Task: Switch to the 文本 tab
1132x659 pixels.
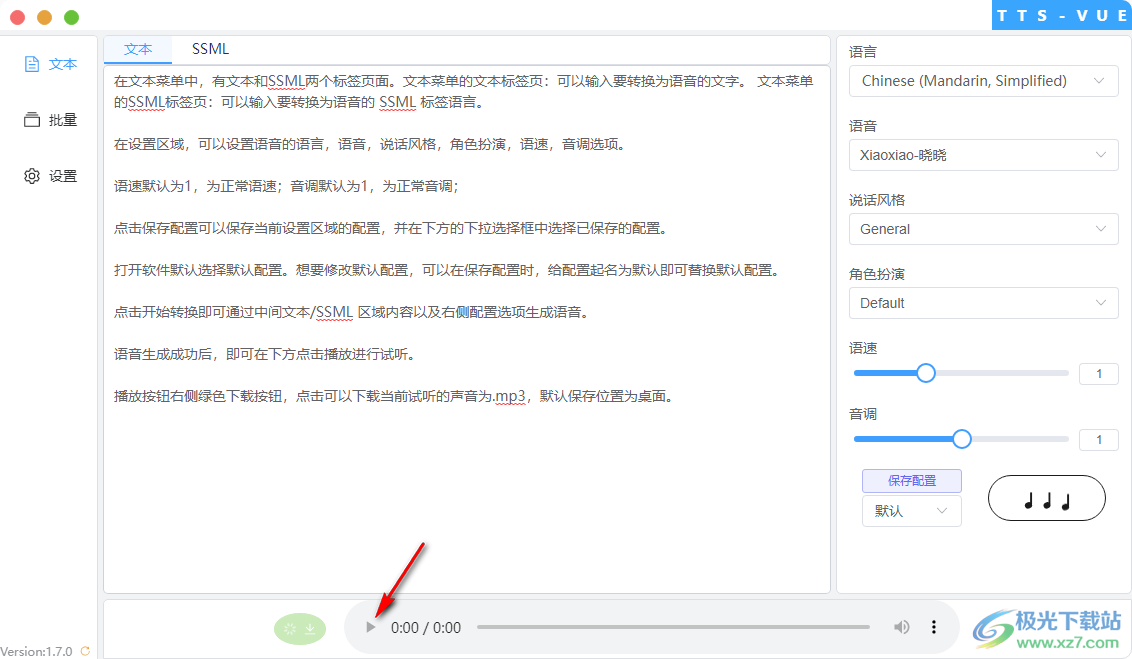Action: point(138,48)
